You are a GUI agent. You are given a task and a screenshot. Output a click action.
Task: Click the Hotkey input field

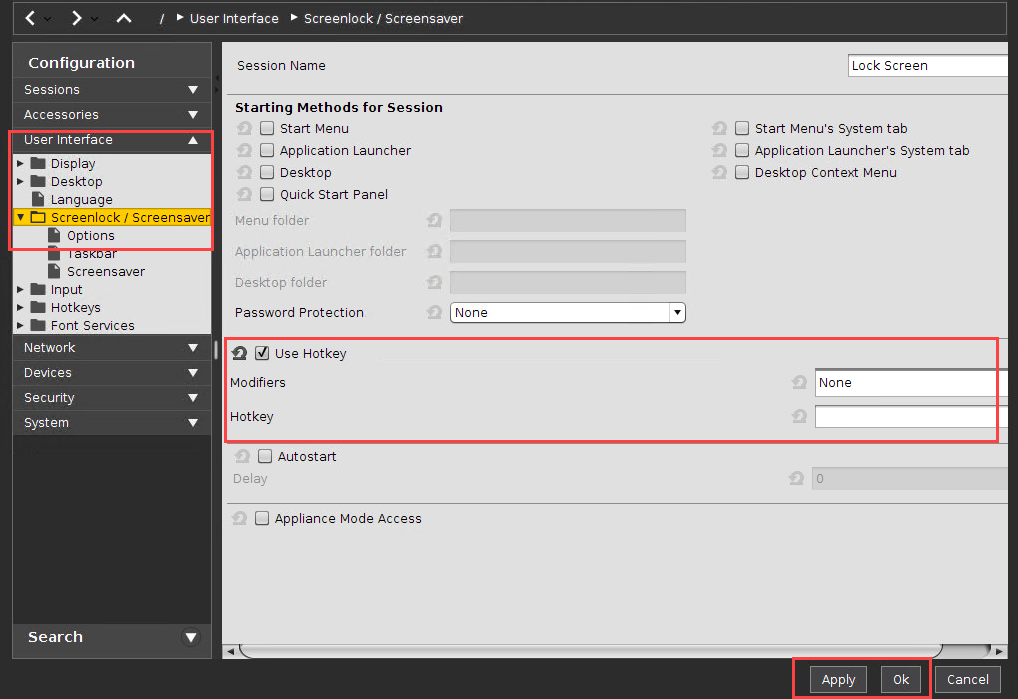tap(906, 416)
